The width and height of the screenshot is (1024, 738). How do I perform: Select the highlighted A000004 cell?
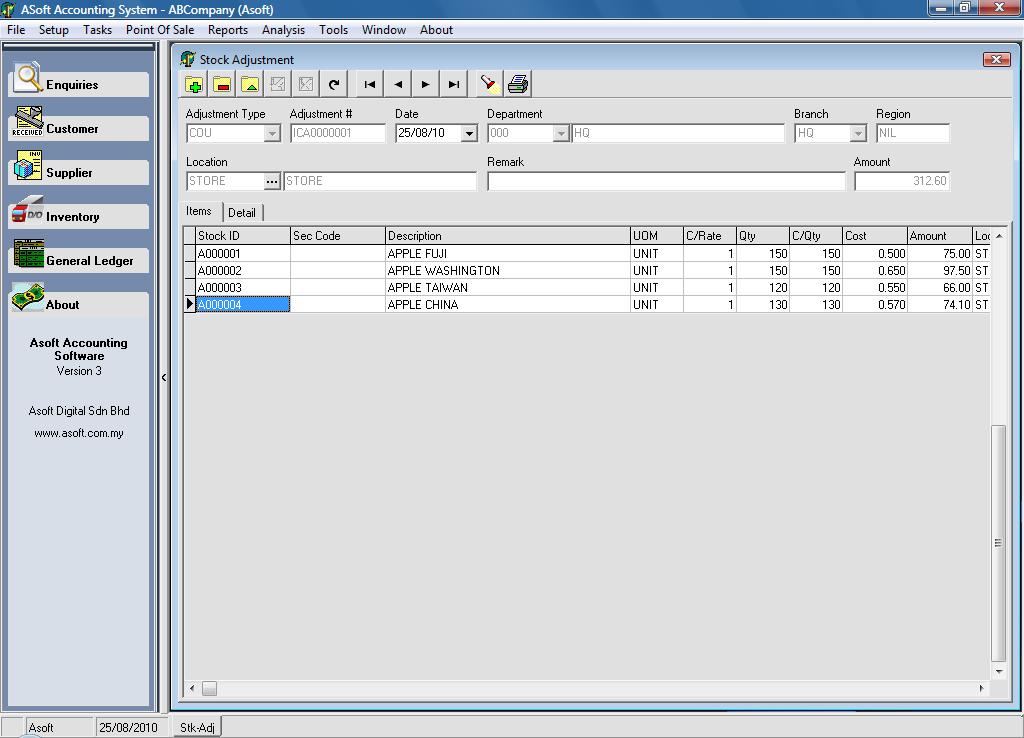(243, 304)
